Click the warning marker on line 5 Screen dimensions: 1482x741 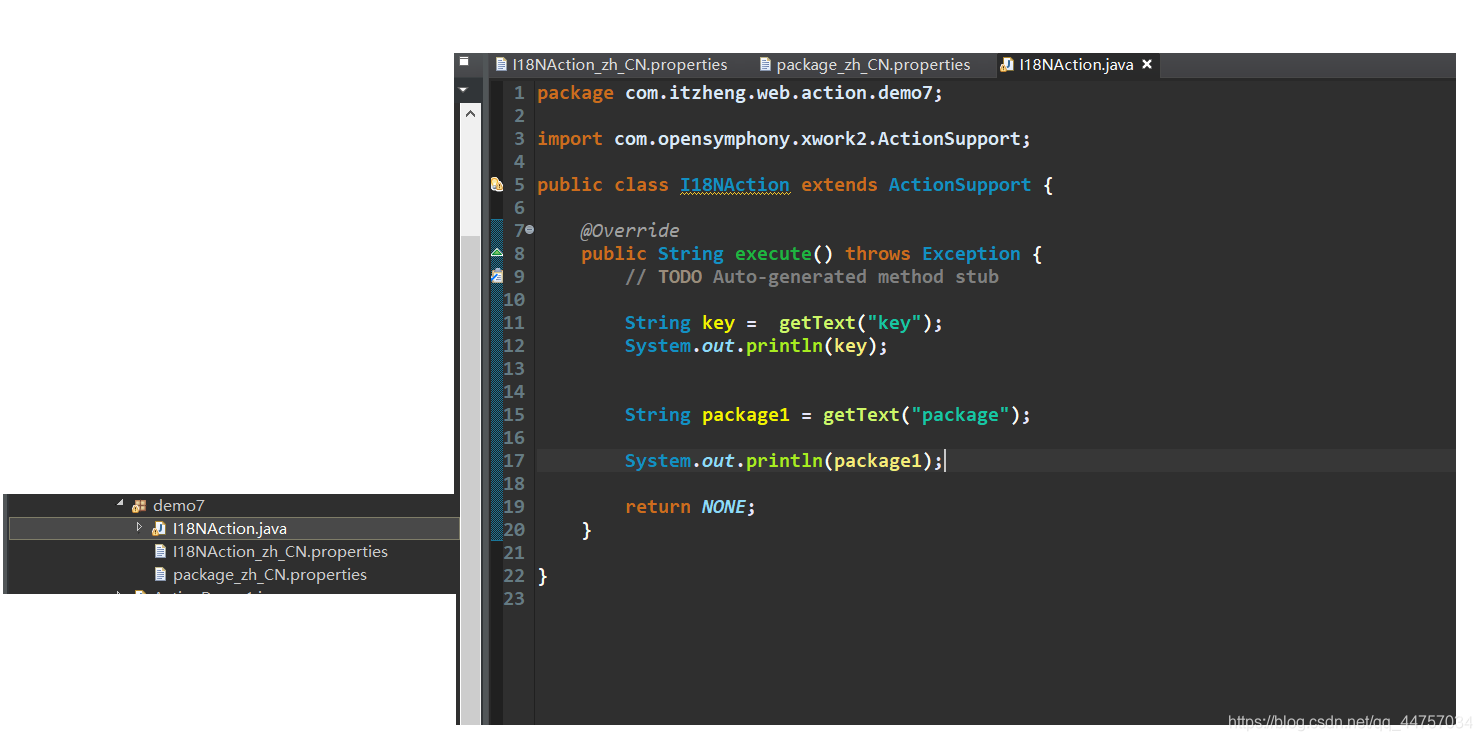496,185
